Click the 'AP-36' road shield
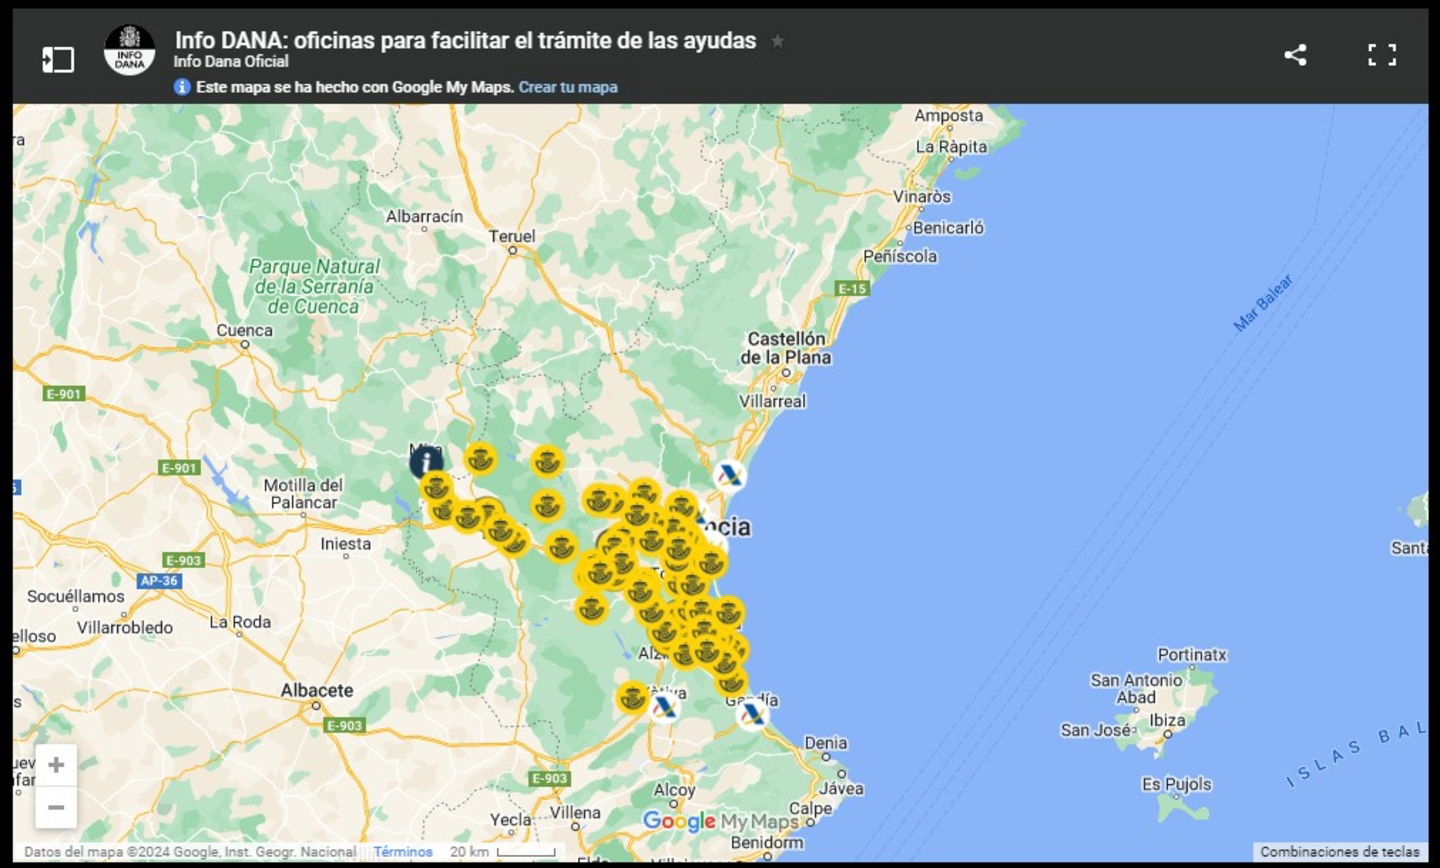The height and width of the screenshot is (868, 1440). [x=159, y=580]
